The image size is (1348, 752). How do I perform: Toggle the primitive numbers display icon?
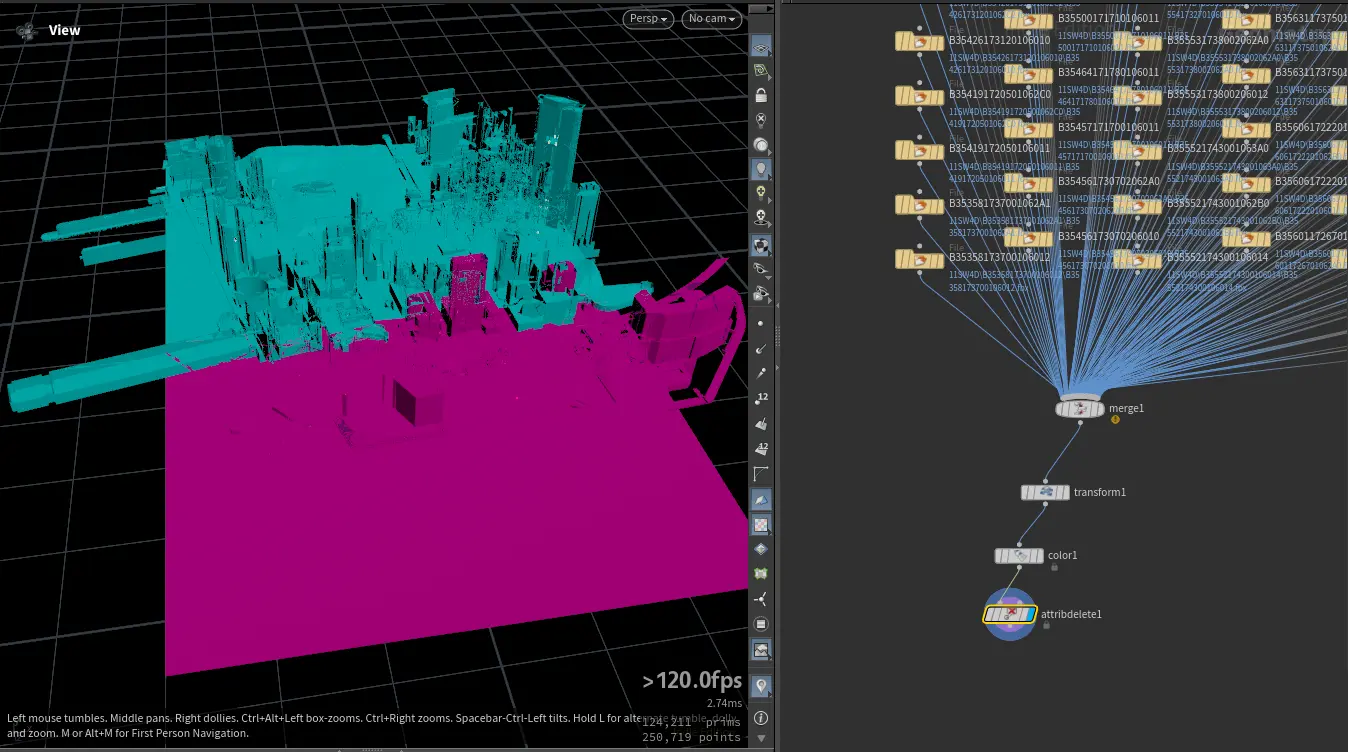coord(761,450)
